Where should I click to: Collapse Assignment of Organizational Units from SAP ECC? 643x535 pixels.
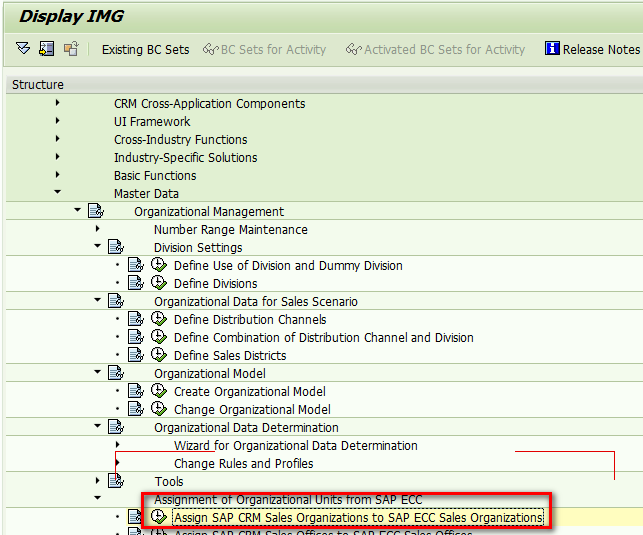98,498
